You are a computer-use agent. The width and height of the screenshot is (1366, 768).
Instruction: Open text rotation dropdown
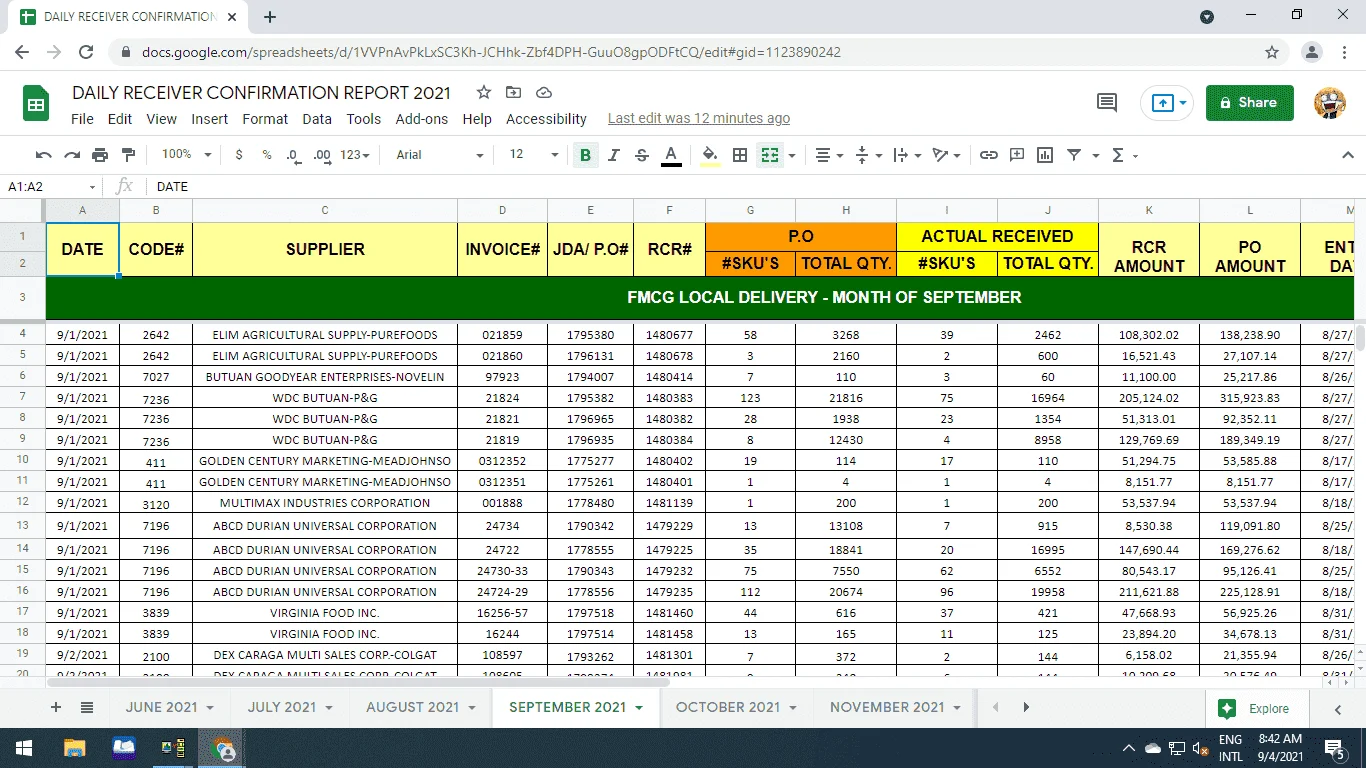[946, 155]
